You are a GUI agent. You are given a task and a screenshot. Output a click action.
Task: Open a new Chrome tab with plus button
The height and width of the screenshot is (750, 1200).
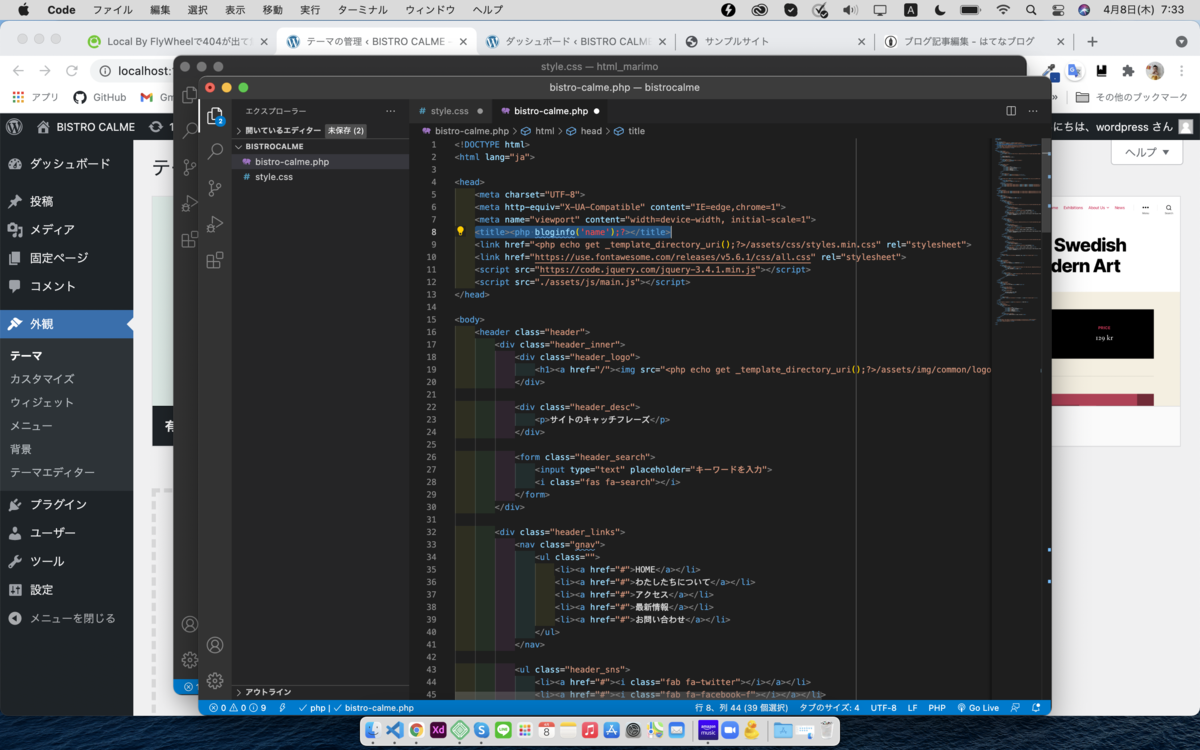pyautogui.click(x=1092, y=41)
